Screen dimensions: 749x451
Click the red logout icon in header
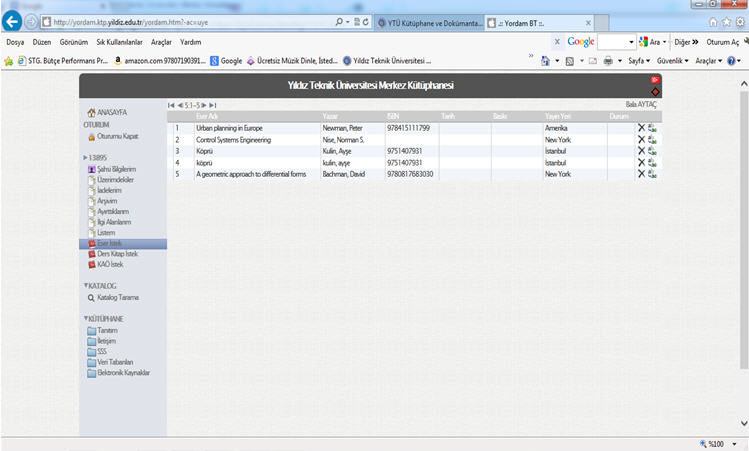click(656, 79)
